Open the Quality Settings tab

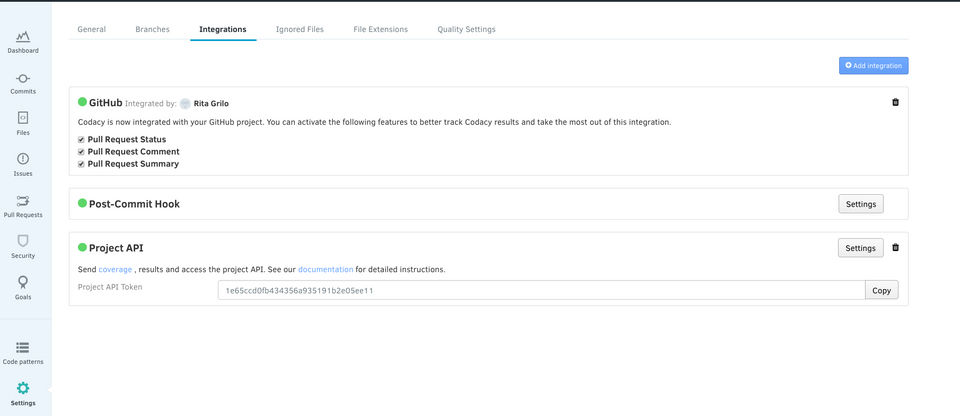(x=466, y=29)
